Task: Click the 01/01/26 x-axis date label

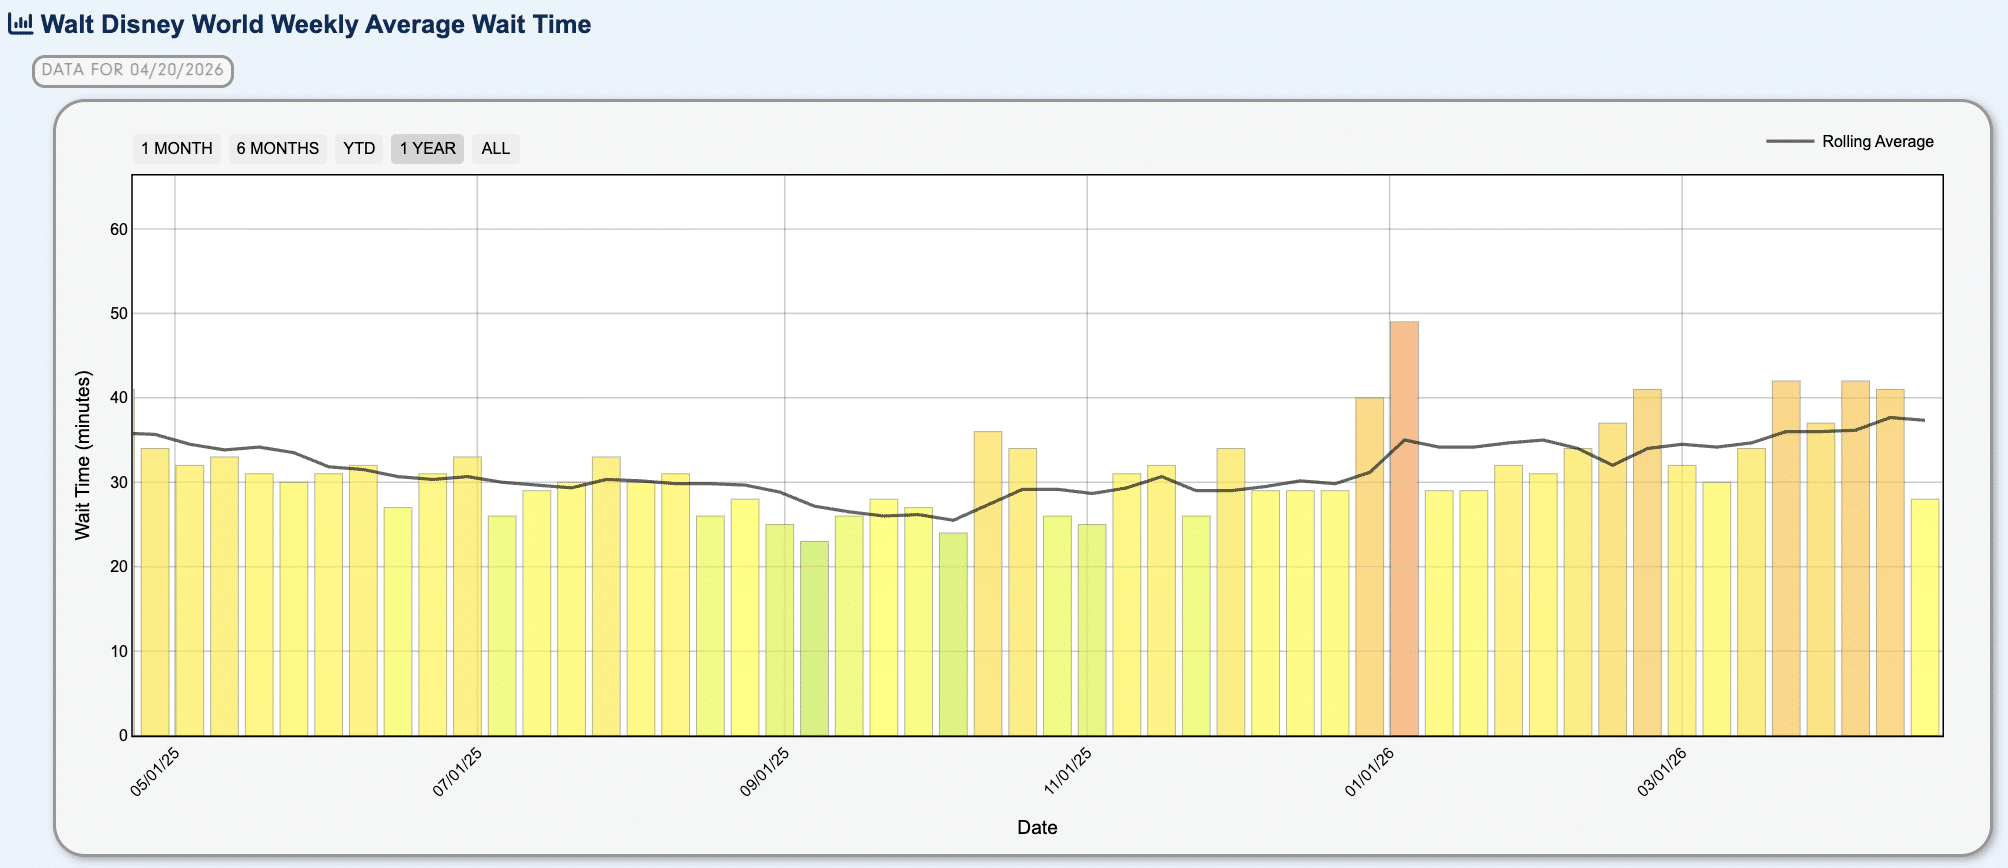Action: [x=1370, y=772]
